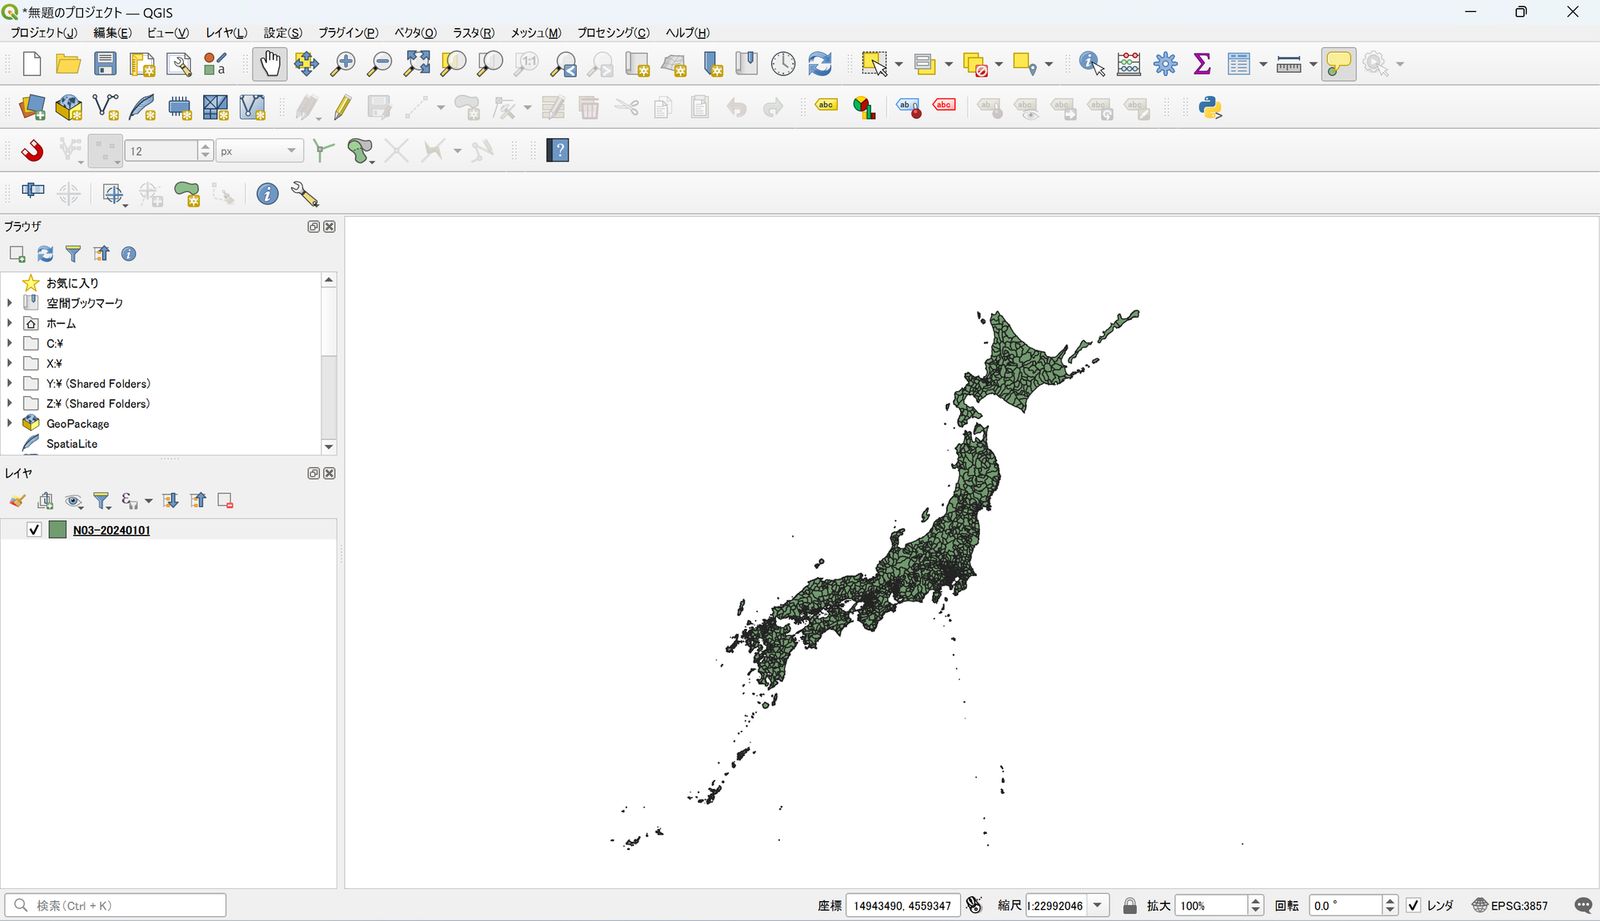The width and height of the screenshot is (1600, 921).
Task: Open the Python Console icon
Action: coord(1210,108)
